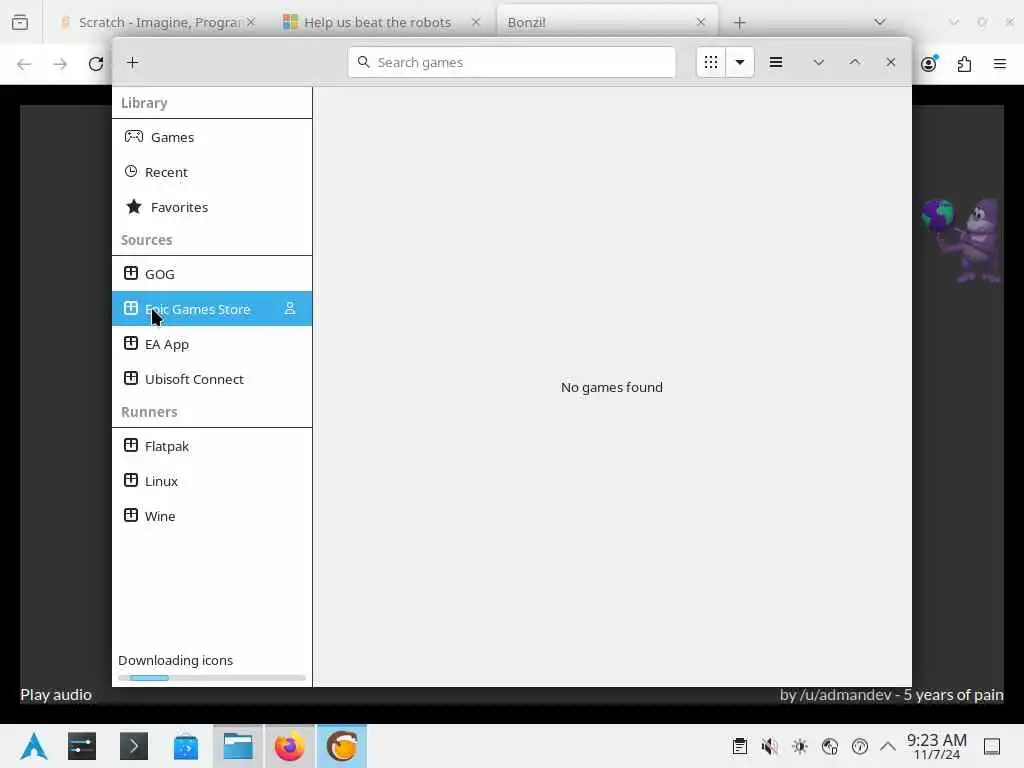Show hidden system tray icons
The height and width of the screenshot is (768, 1024).
pyautogui.click(x=888, y=746)
